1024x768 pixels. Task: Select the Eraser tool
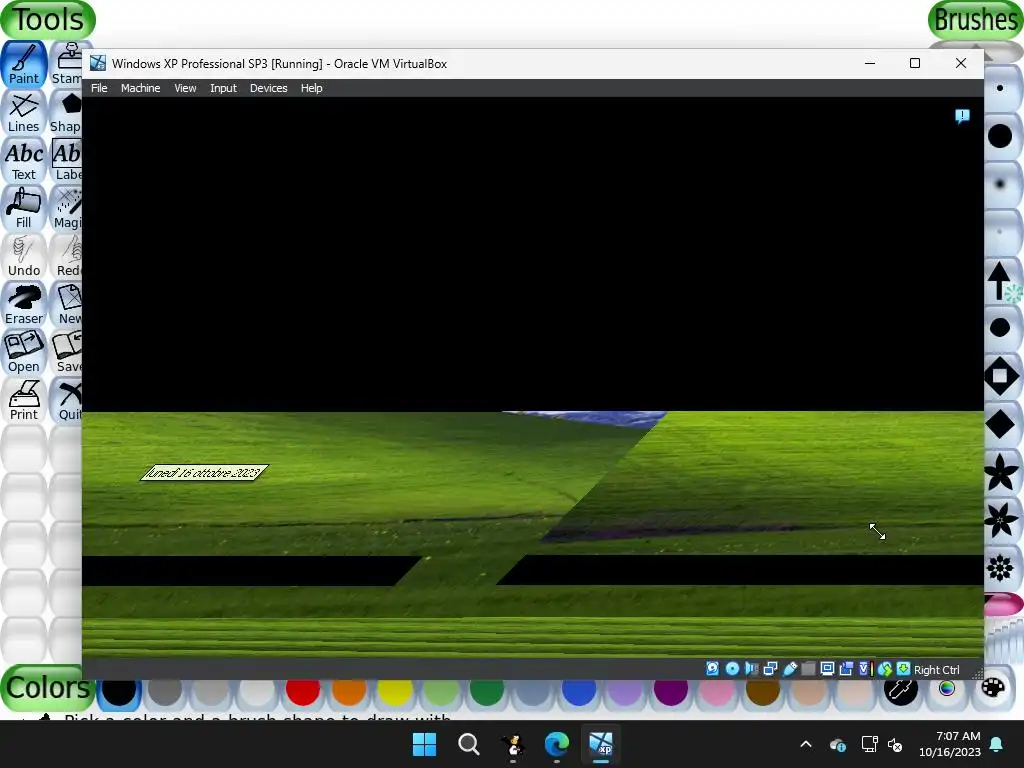click(24, 304)
